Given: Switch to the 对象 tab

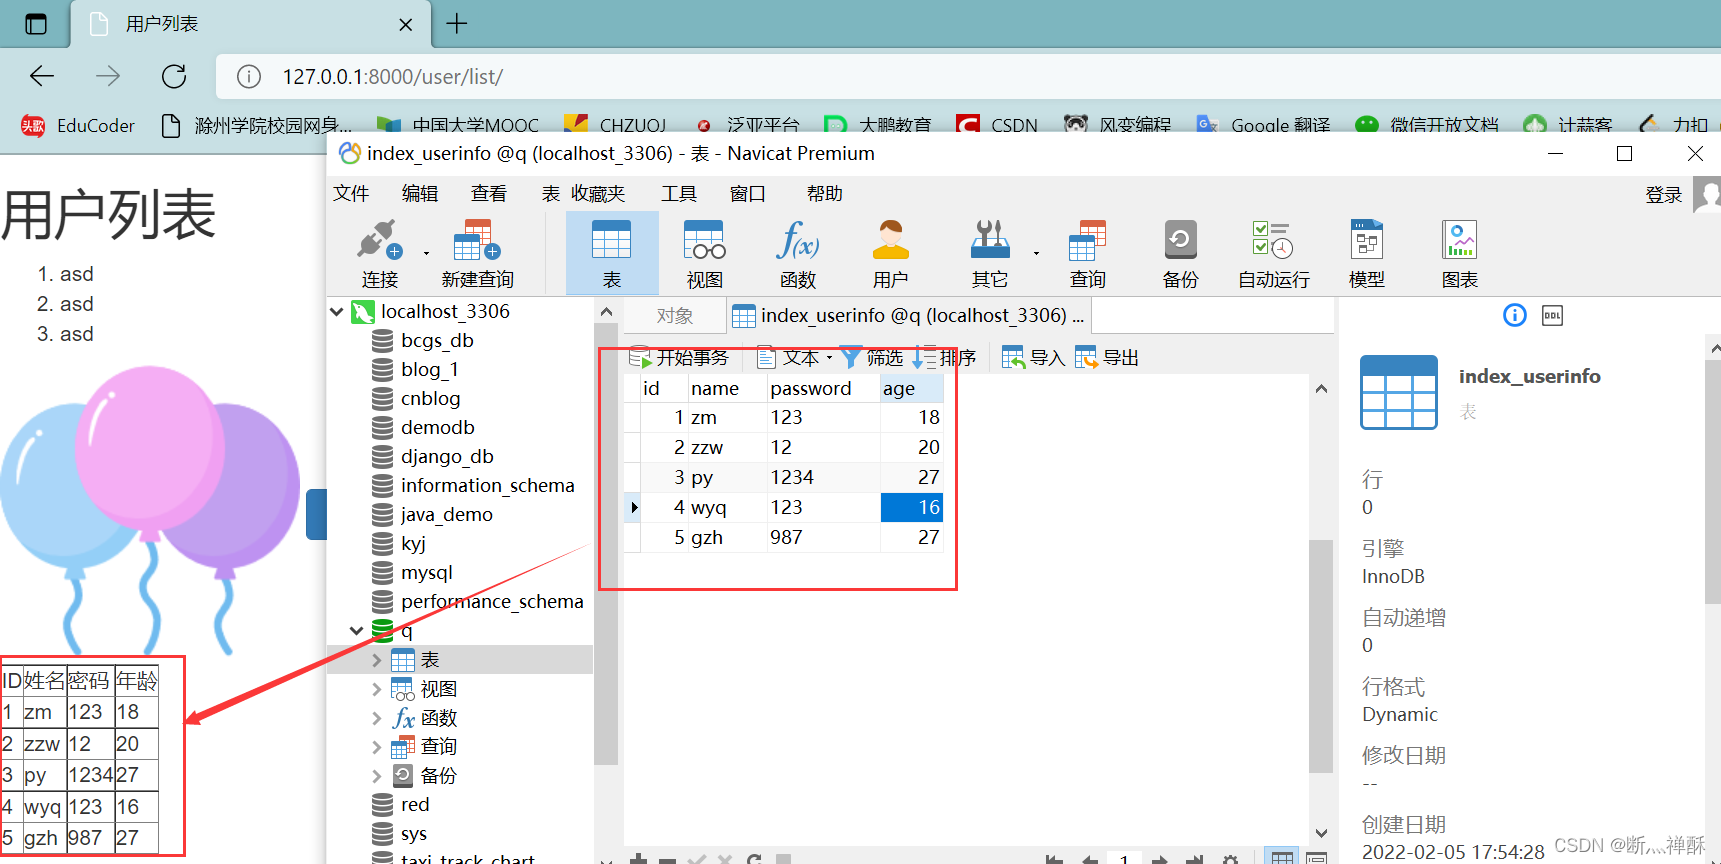Looking at the screenshot, I should coord(675,316).
